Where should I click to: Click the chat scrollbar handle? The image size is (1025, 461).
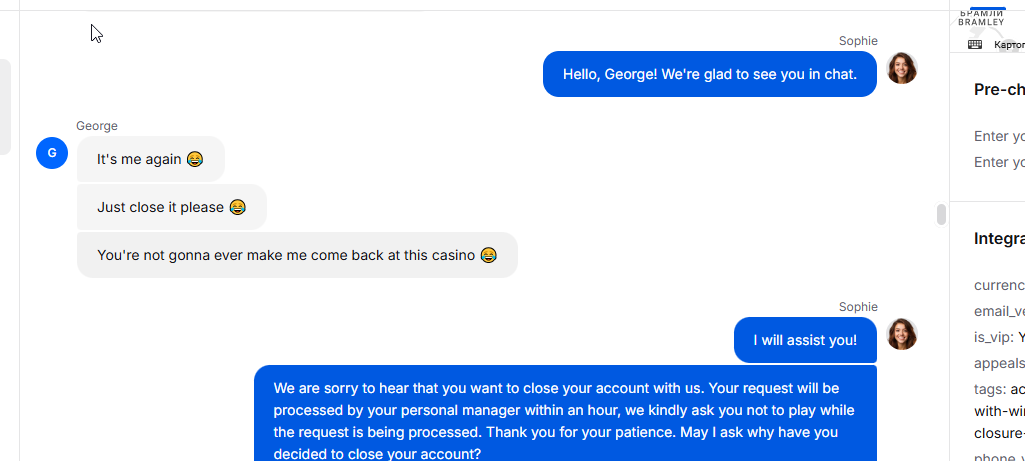(941, 214)
